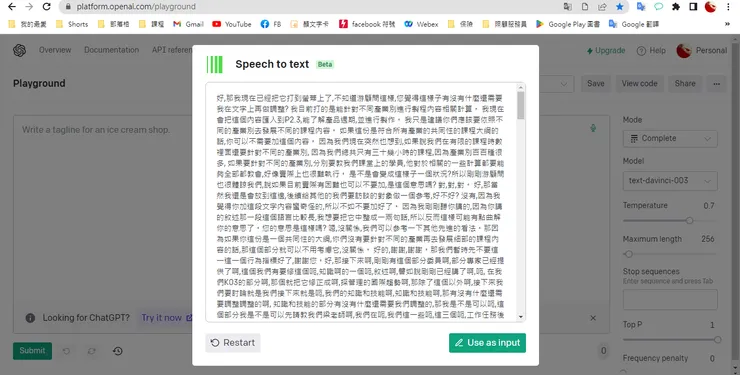Screen dimensions: 740x375
Task: Open the Model text-davinci-003 dropdown
Action: (x=670, y=181)
